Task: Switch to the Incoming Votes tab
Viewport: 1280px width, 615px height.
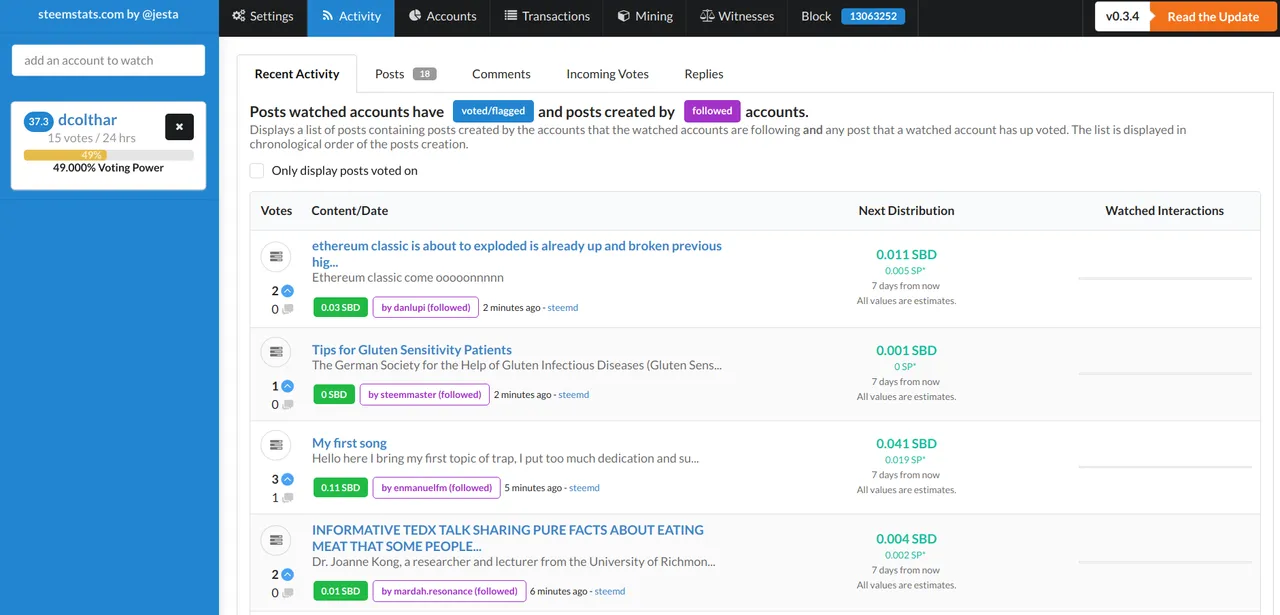Action: (607, 74)
